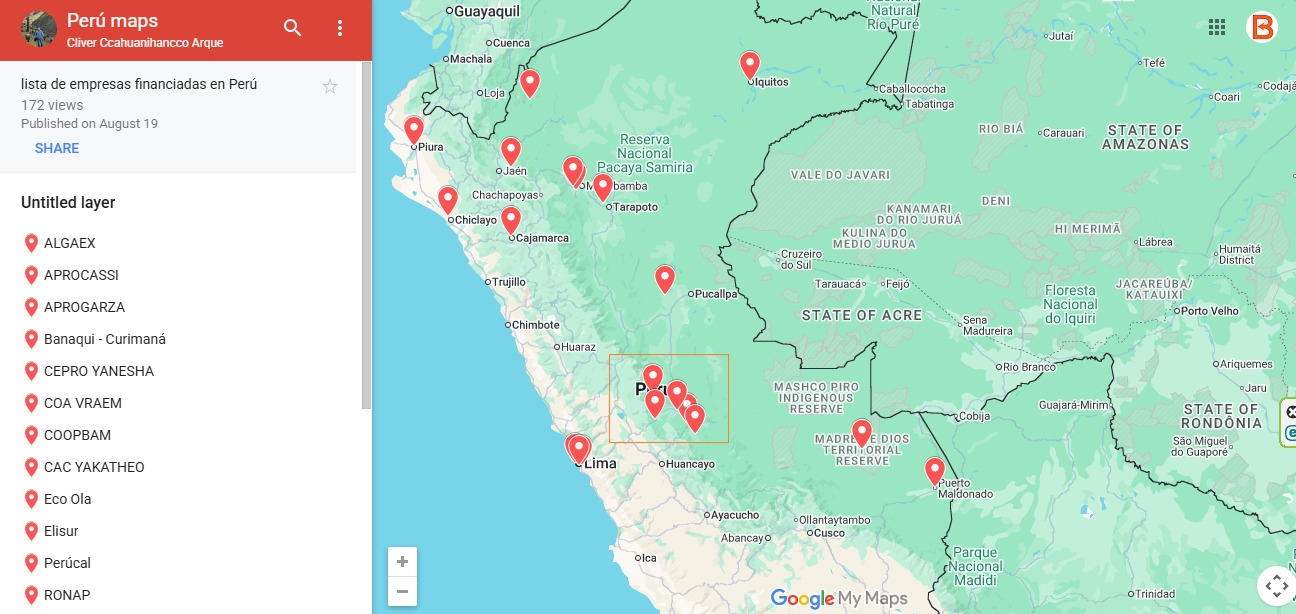Click the map pin near Iquitos
The width and height of the screenshot is (1296, 614).
pyautogui.click(x=750, y=65)
